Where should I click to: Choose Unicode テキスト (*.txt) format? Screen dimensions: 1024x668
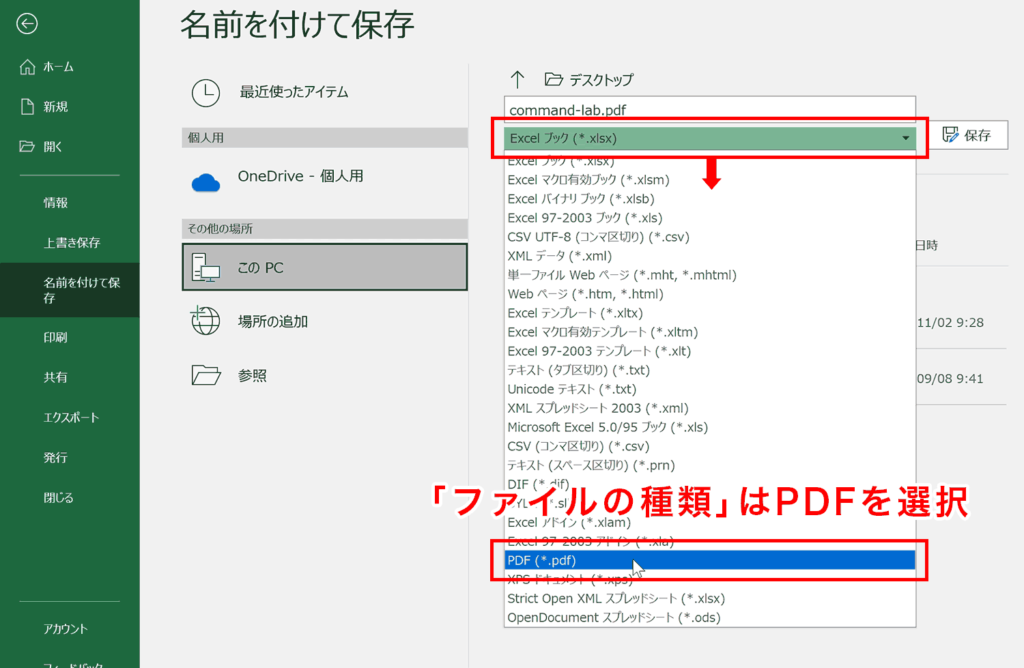click(710, 389)
